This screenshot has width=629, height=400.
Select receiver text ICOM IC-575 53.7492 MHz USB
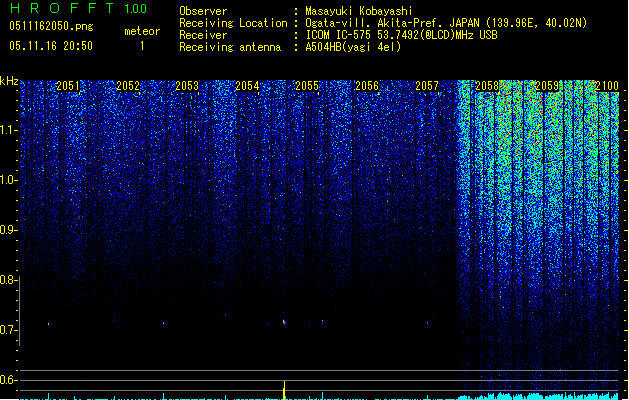[x=401, y=35]
